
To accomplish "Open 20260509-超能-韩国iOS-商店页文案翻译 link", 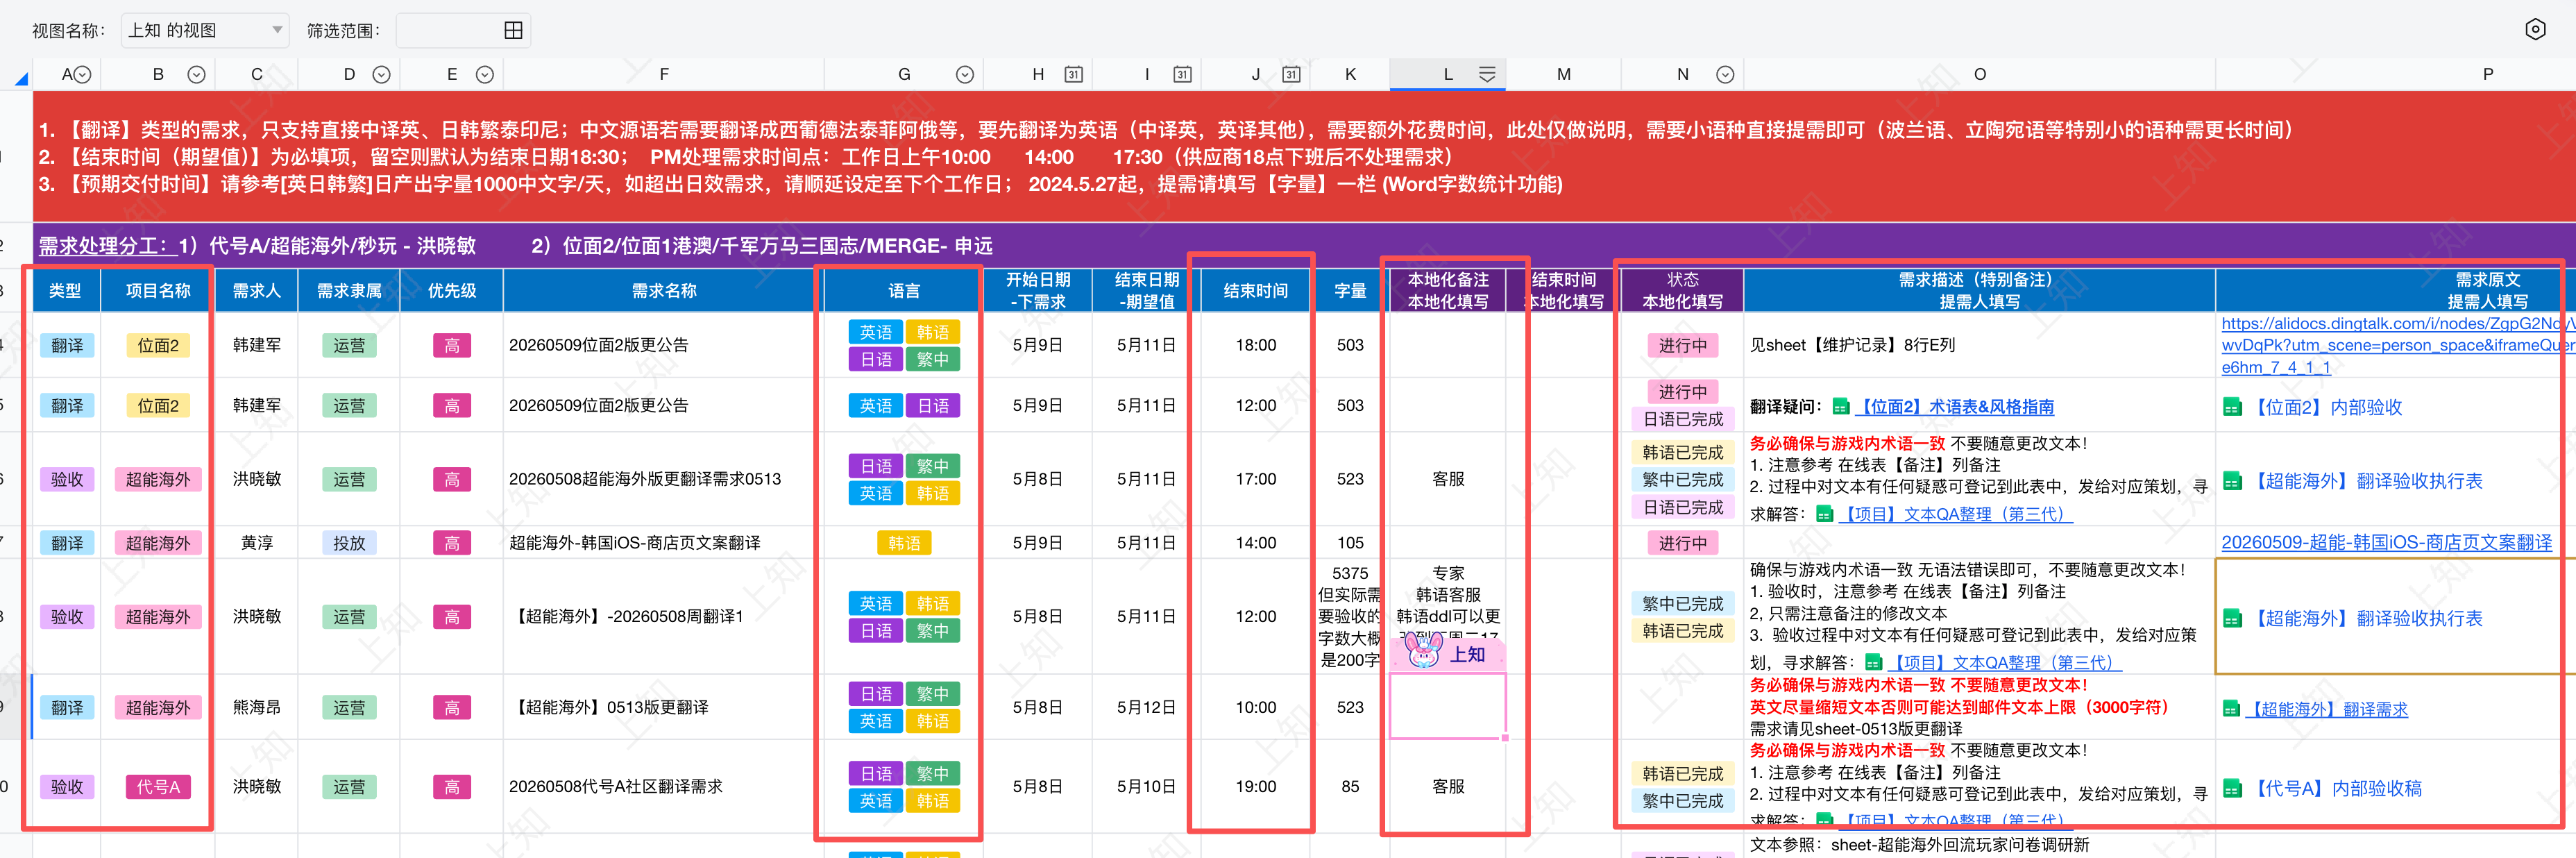I will click(2386, 542).
